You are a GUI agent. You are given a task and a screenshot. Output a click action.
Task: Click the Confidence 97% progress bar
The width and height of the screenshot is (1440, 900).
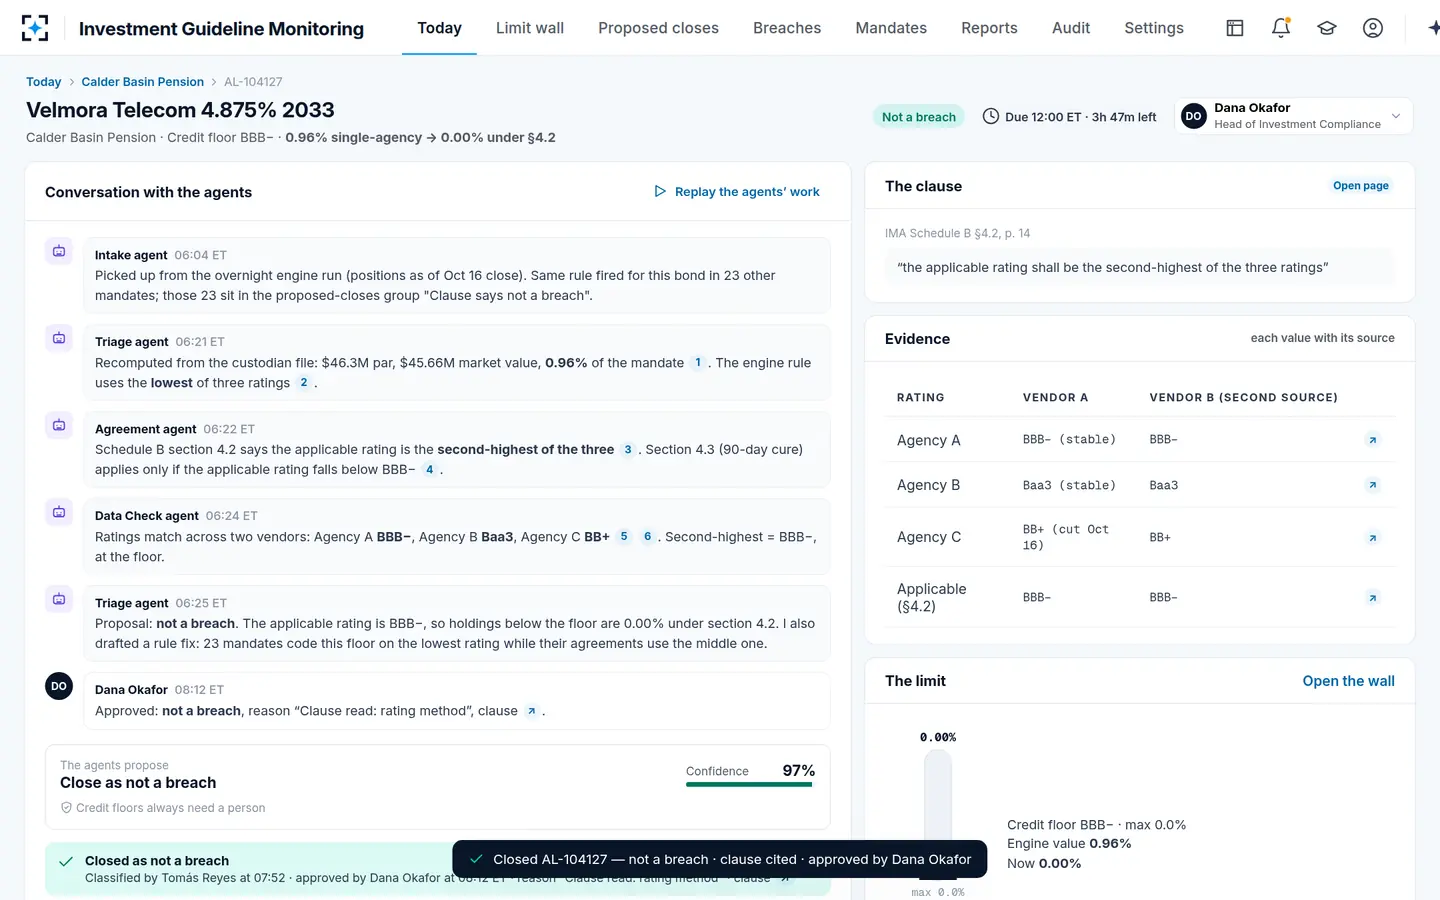(750, 785)
